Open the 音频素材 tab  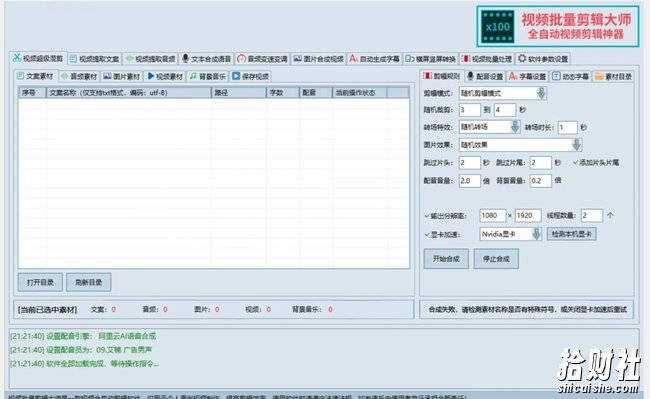pos(79,77)
